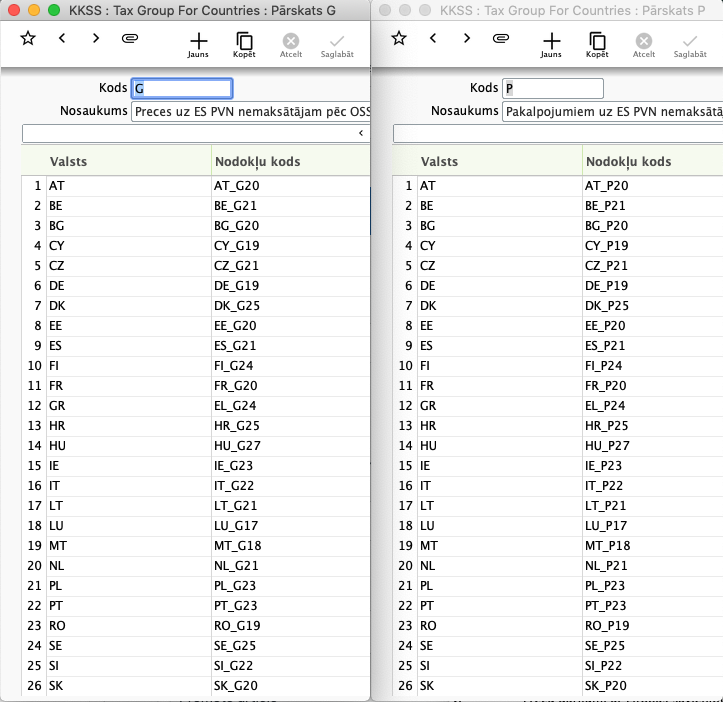Click Valsts column header in Pārskats G window
Viewport: 723px width, 702px height.
(x=128, y=161)
